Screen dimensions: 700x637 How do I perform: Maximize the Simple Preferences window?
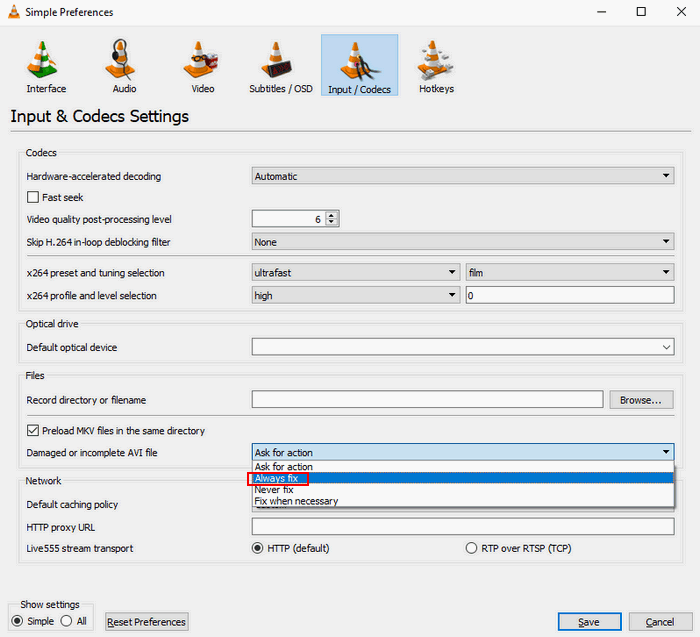(641, 12)
